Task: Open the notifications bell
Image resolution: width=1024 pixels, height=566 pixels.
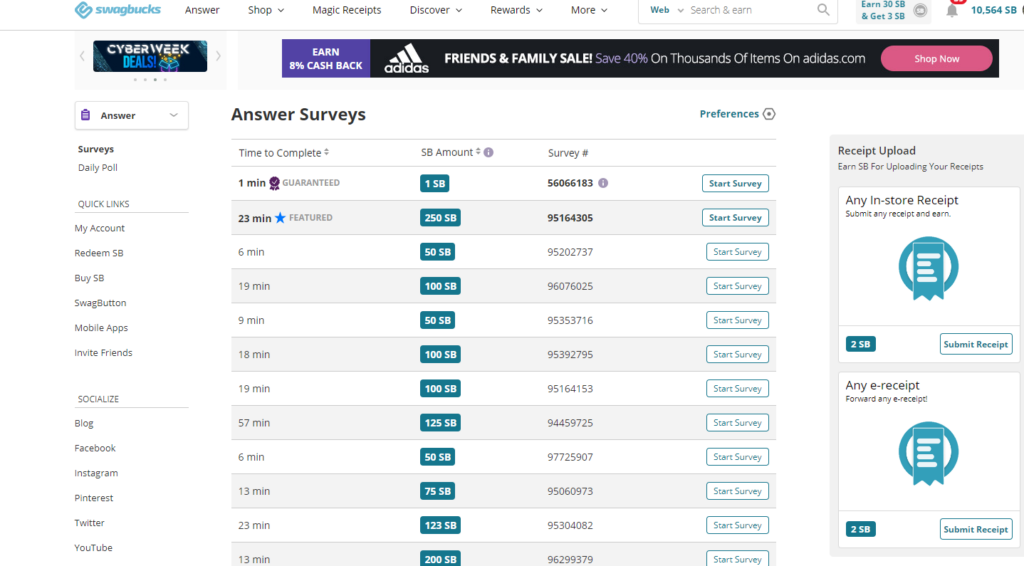Action: click(952, 11)
